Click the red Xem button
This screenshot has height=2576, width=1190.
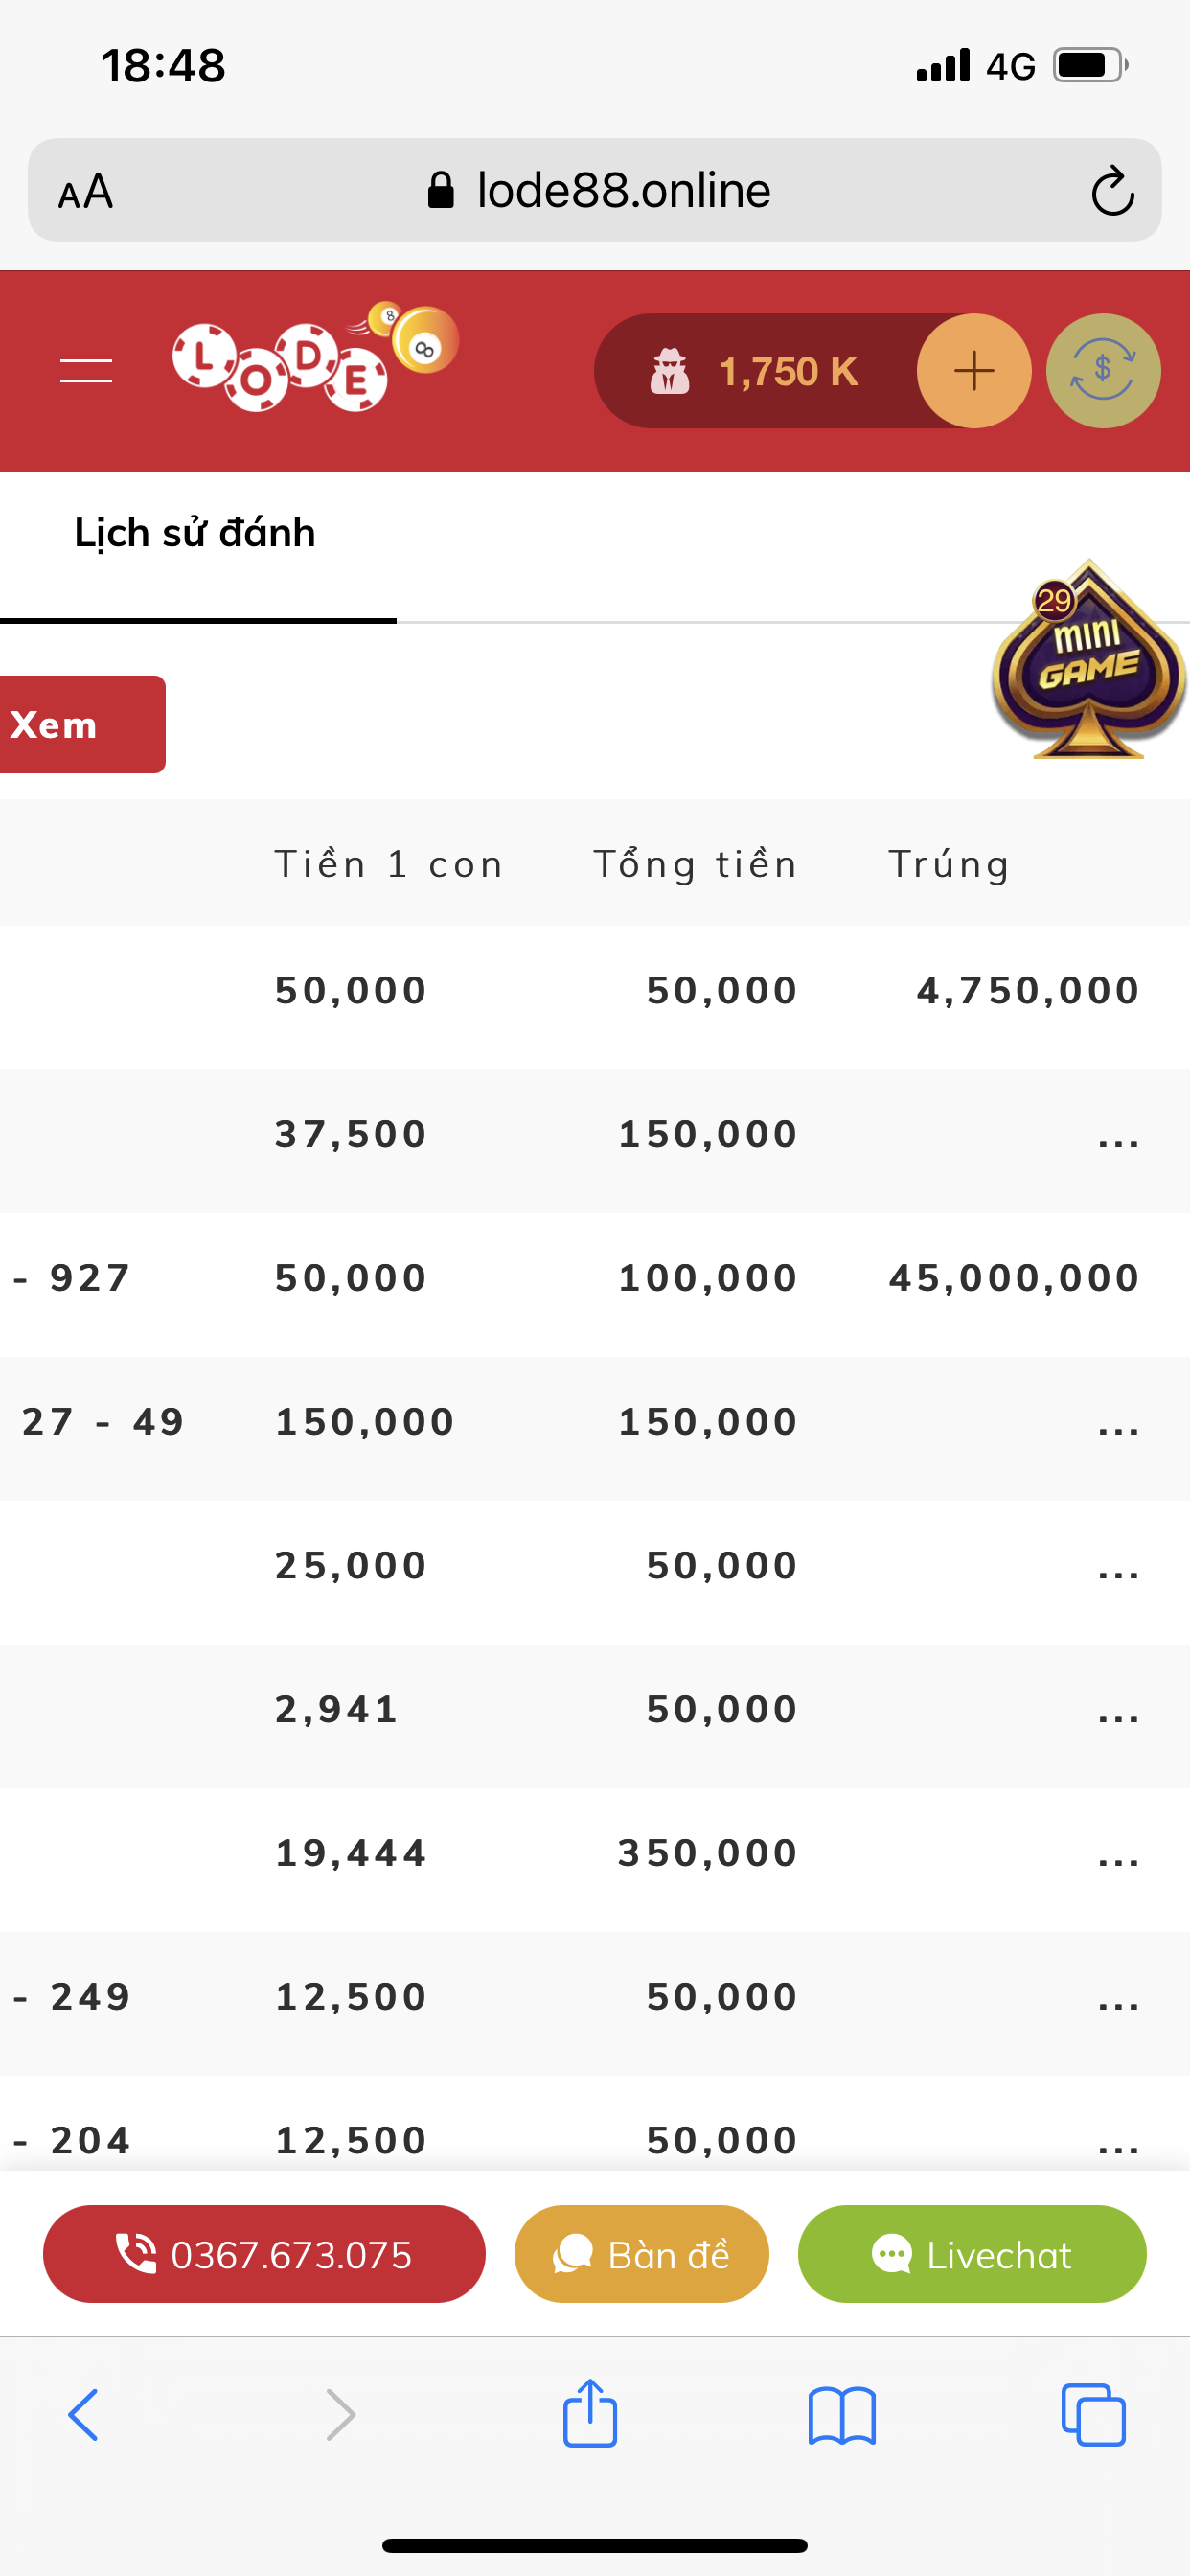click(x=80, y=724)
